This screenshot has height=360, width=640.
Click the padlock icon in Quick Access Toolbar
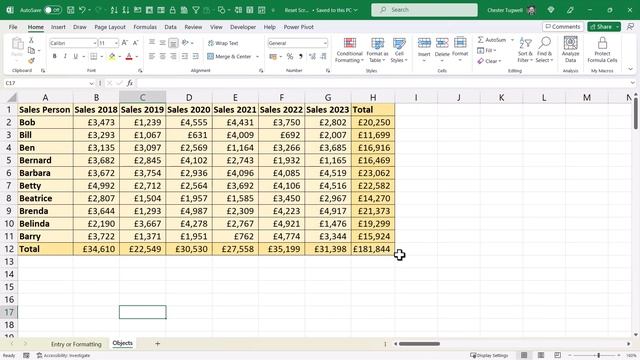point(173,10)
